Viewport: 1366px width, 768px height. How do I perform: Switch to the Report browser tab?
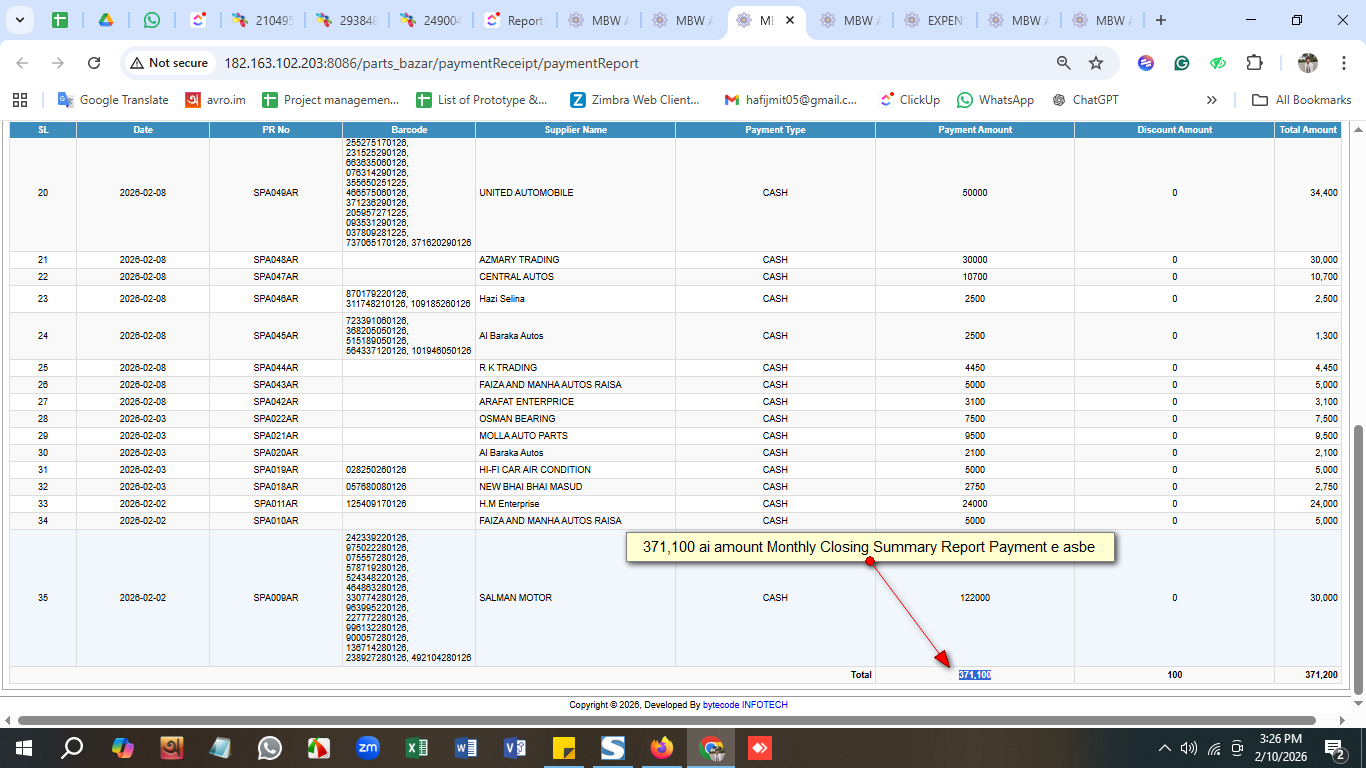pos(515,20)
